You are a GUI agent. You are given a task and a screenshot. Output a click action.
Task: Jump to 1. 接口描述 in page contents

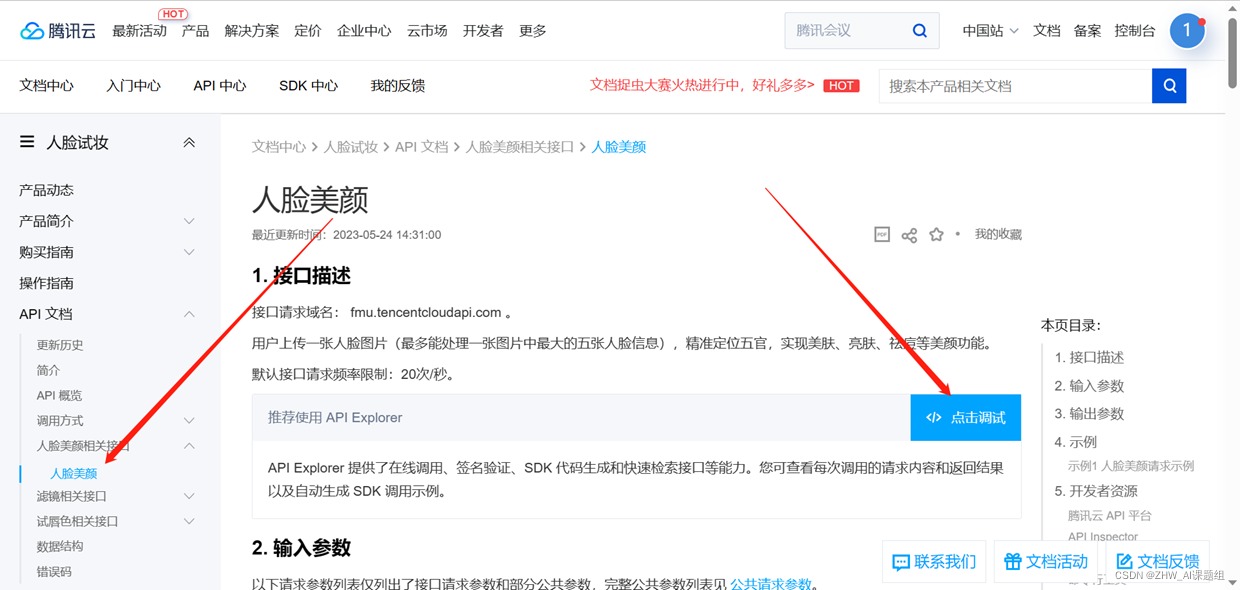click(1089, 357)
